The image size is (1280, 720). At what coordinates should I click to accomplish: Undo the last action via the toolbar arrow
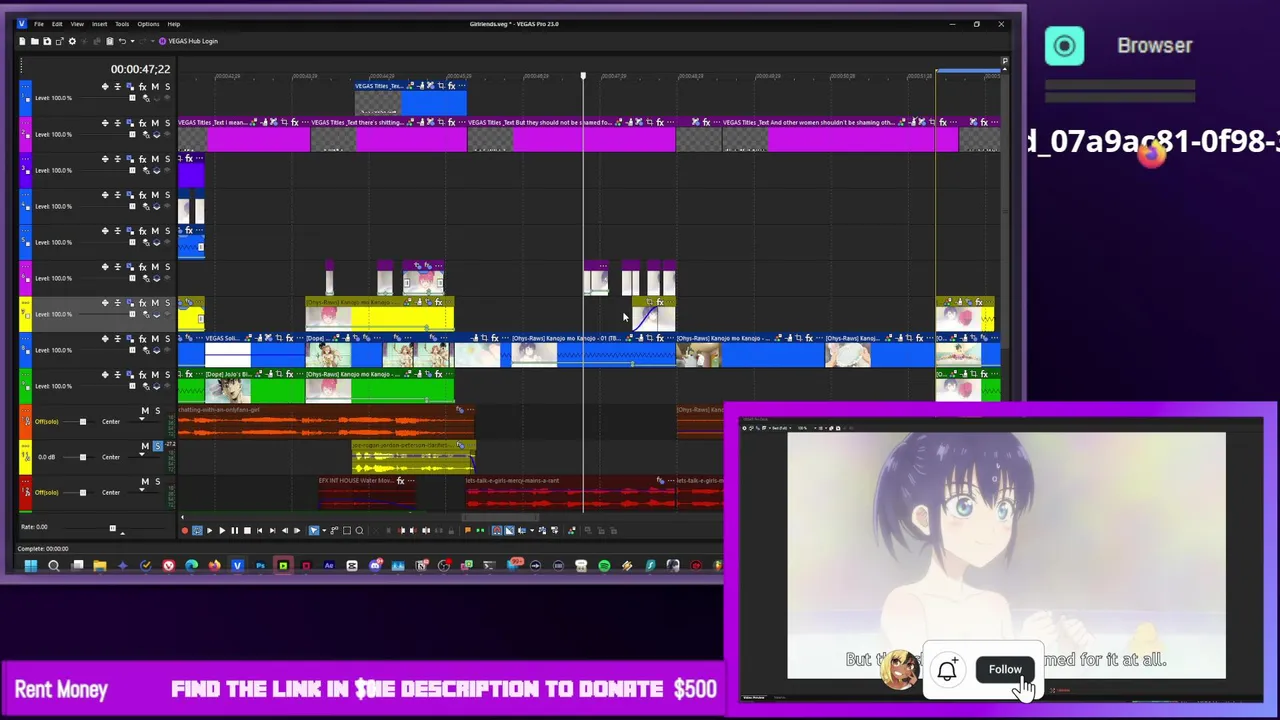coord(122,41)
